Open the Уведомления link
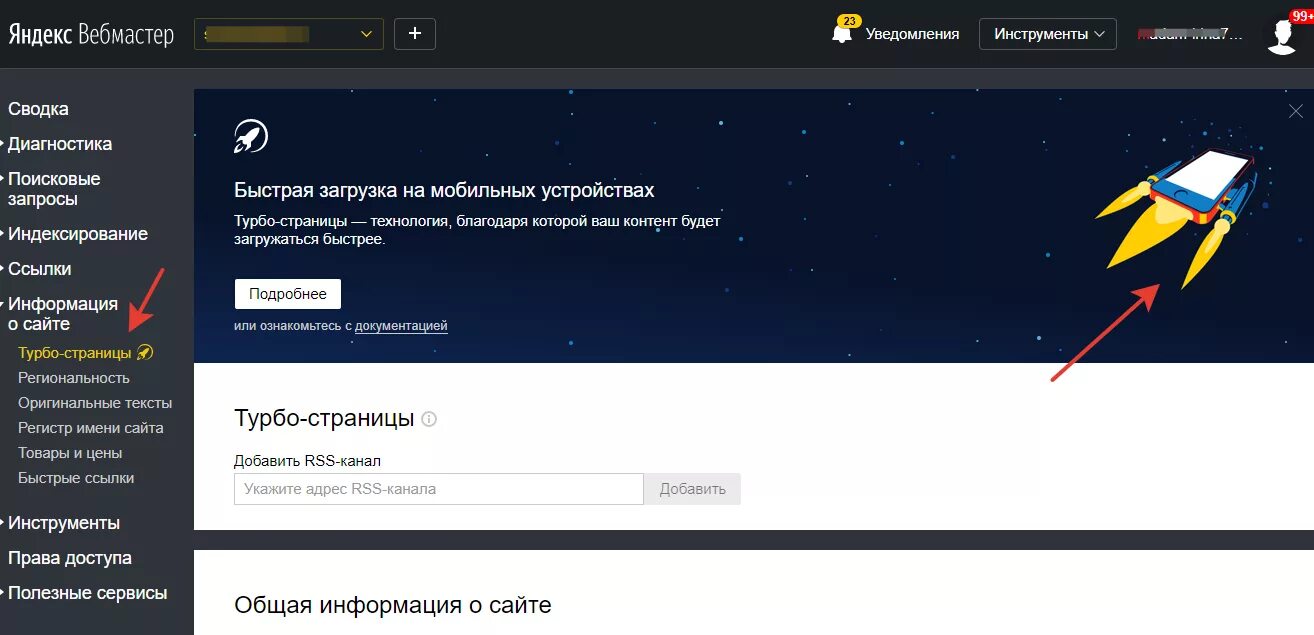This screenshot has height=635, width=1314. [912, 34]
